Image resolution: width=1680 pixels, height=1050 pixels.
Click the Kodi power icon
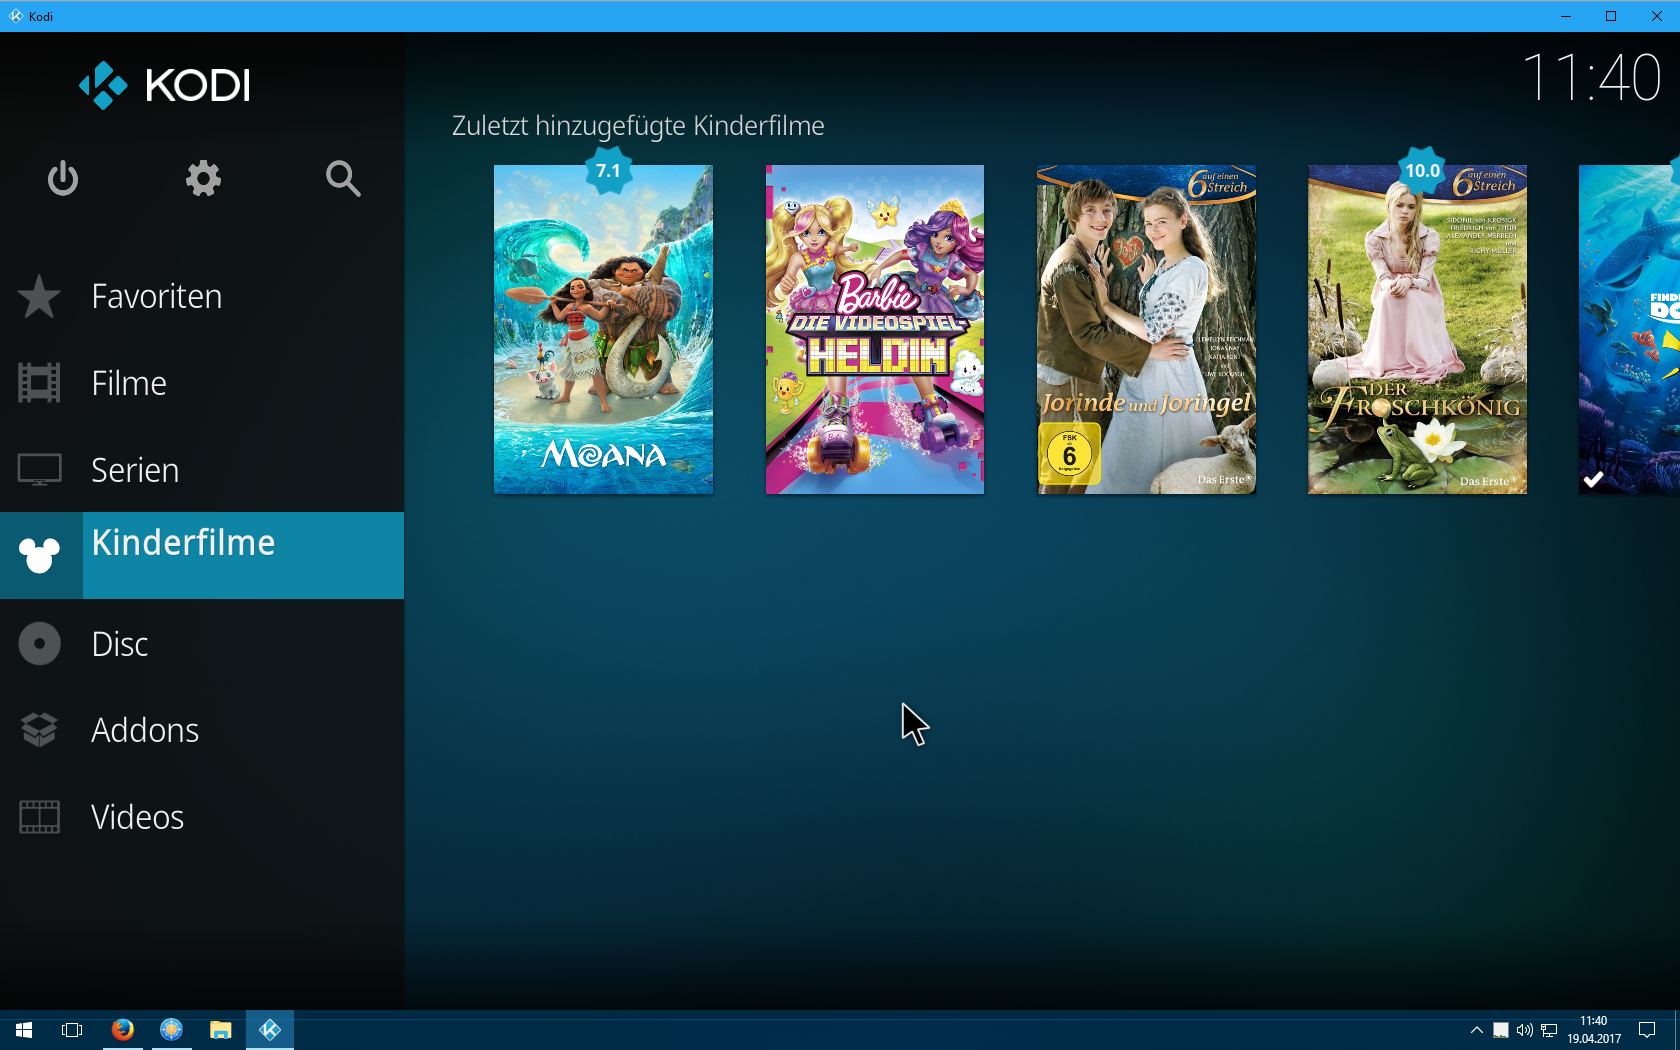(63, 178)
